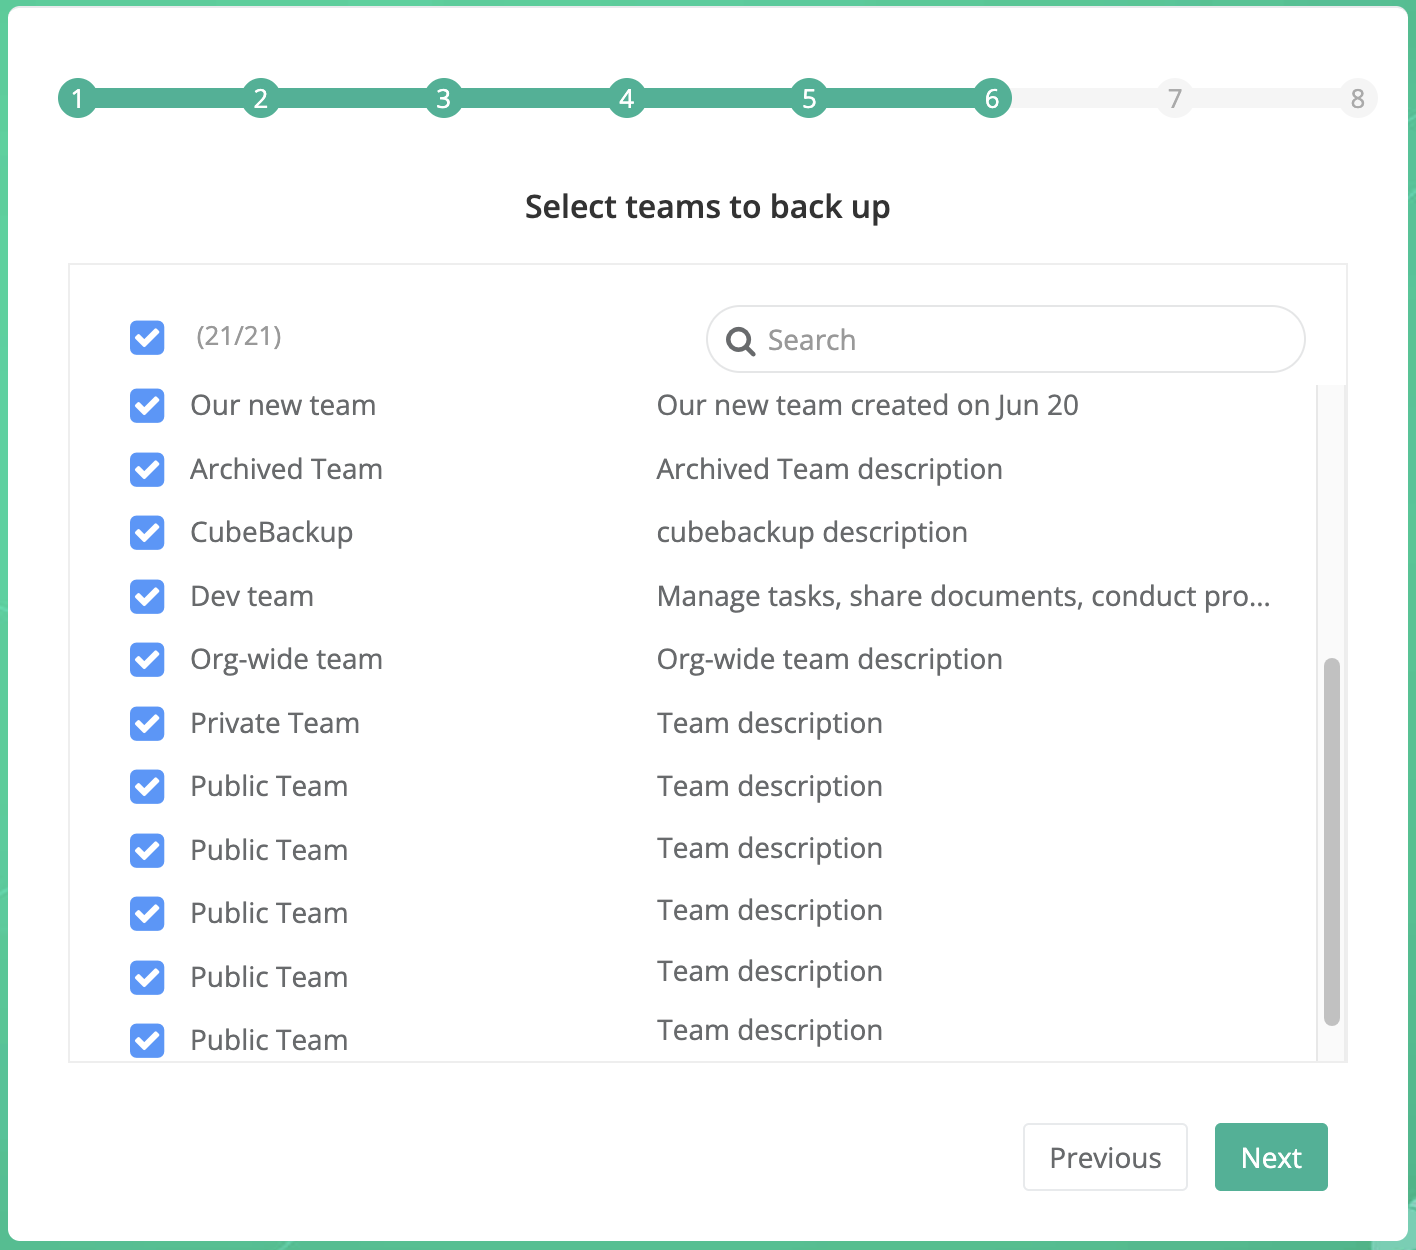Uncheck the Dev team entry
This screenshot has width=1416, height=1250.
[146, 596]
